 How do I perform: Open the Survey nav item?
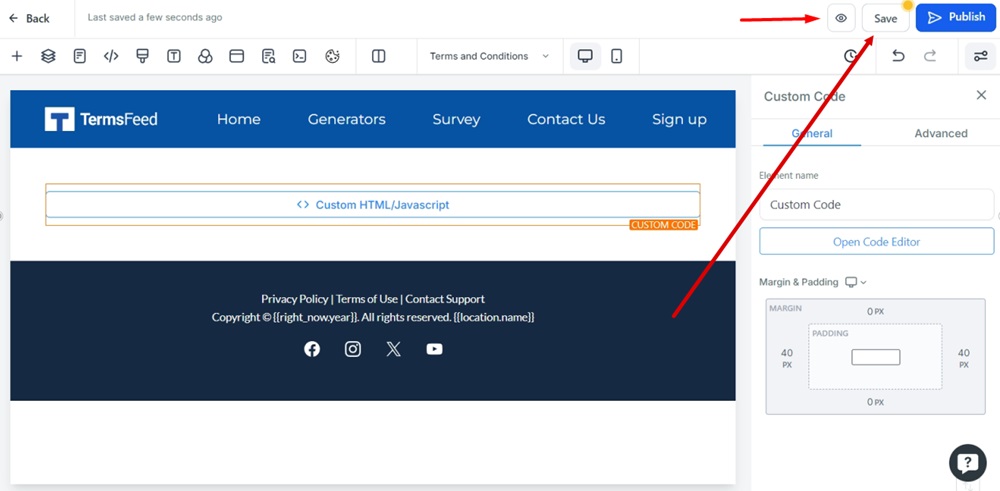click(456, 119)
